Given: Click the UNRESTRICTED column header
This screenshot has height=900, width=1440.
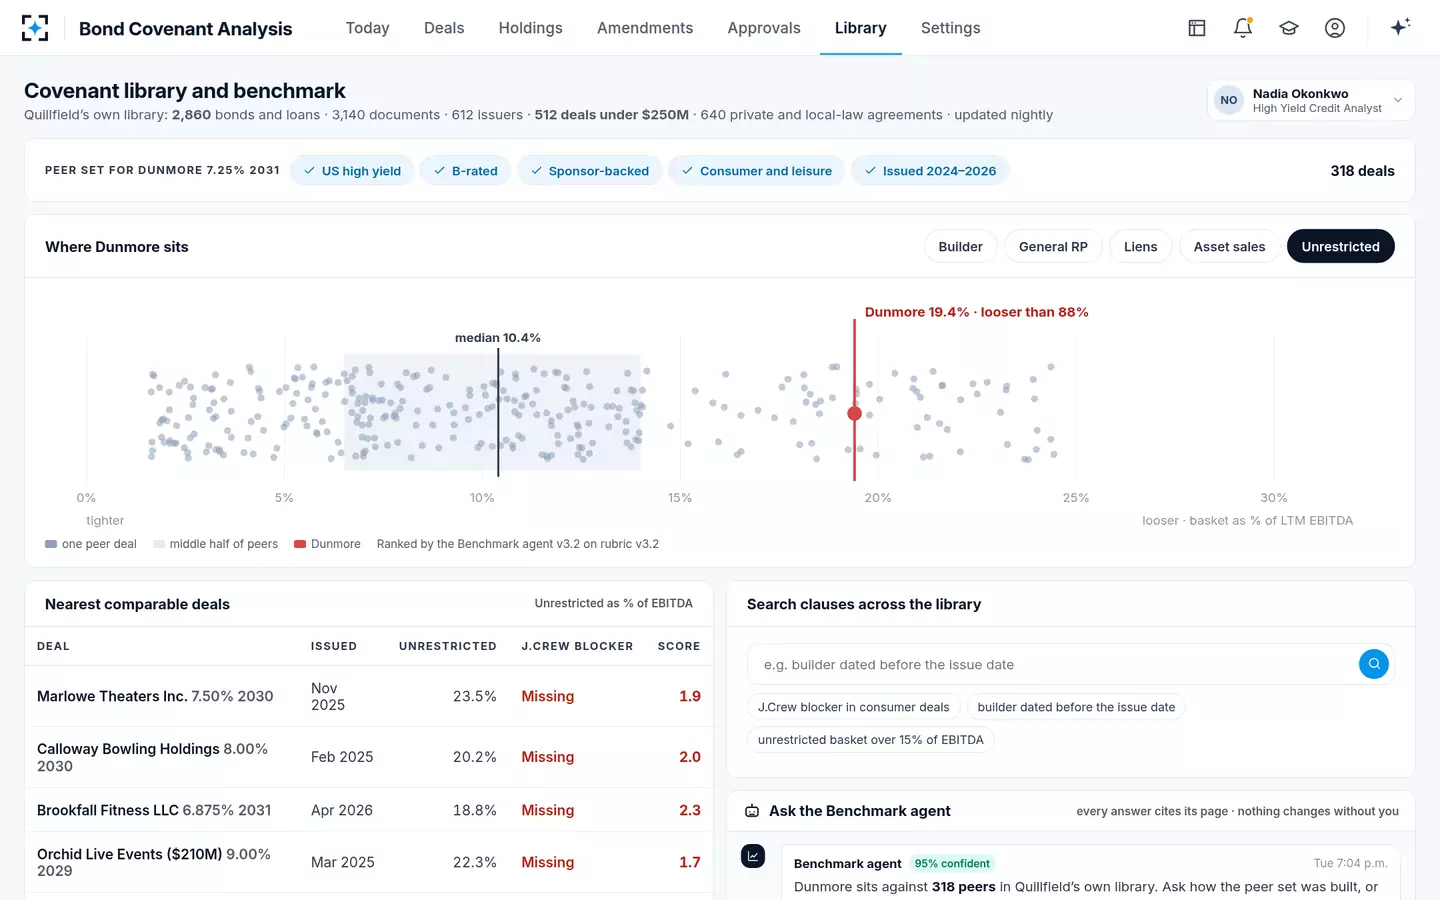Looking at the screenshot, I should tap(448, 646).
